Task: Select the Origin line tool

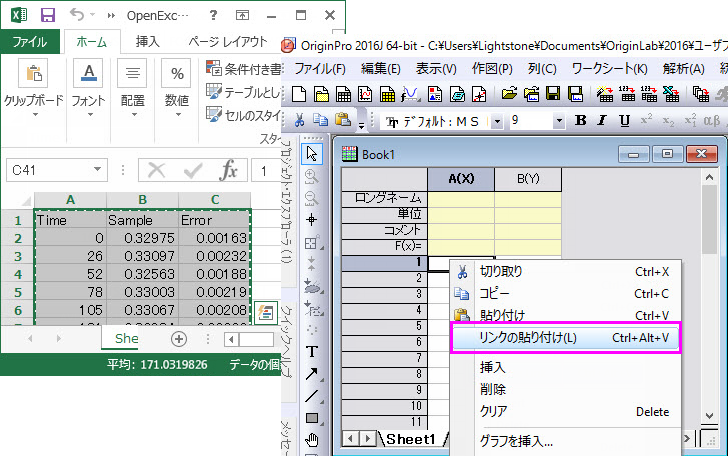Action: point(312,396)
